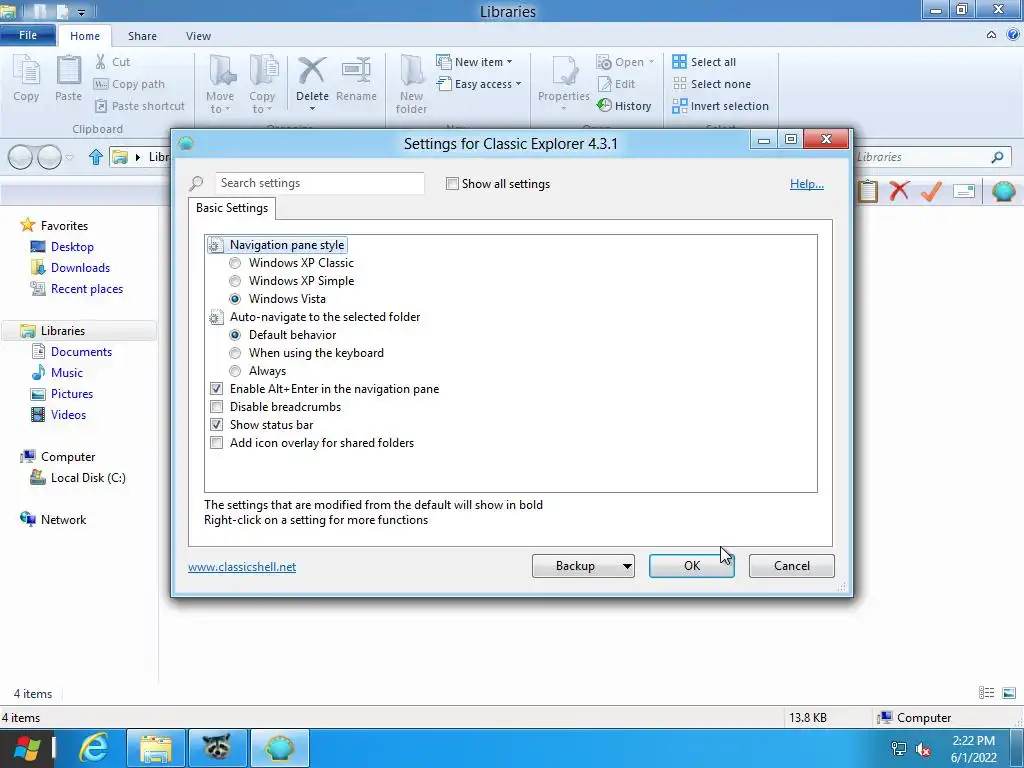Click the Up arrow navigation button
This screenshot has width=1024, height=768.
[x=96, y=157]
